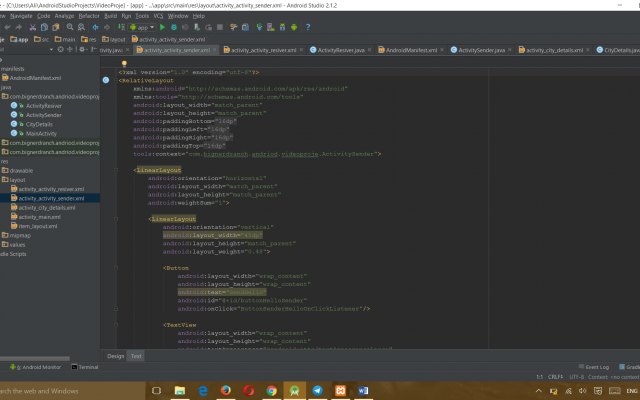Open the app run configuration dropdown
Viewport: 640px width, 400px height.
(142, 27)
